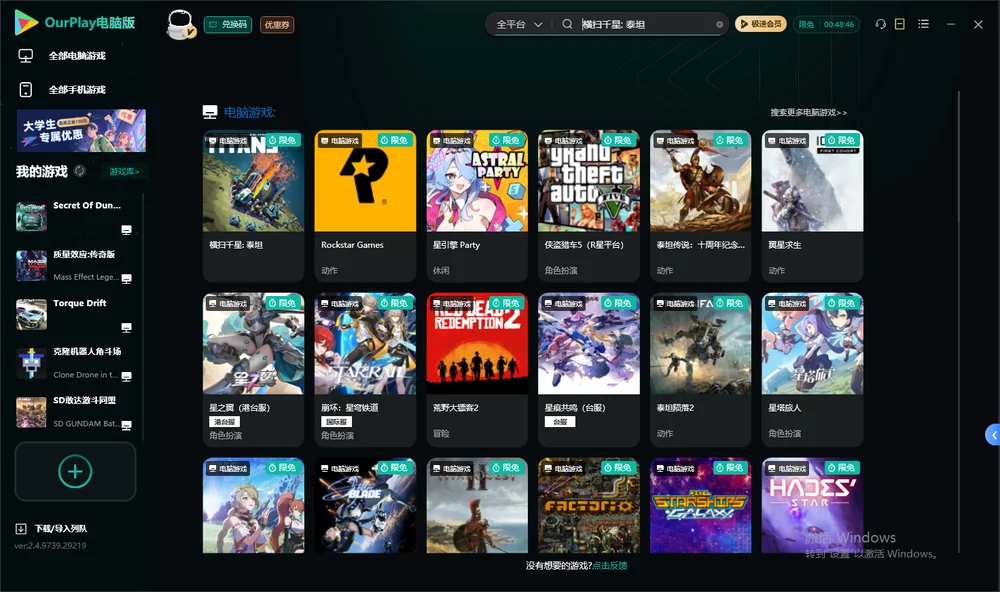The width and height of the screenshot is (1000, 592).
Task: Click the 限免 countdown timer badge
Action: coord(826,24)
